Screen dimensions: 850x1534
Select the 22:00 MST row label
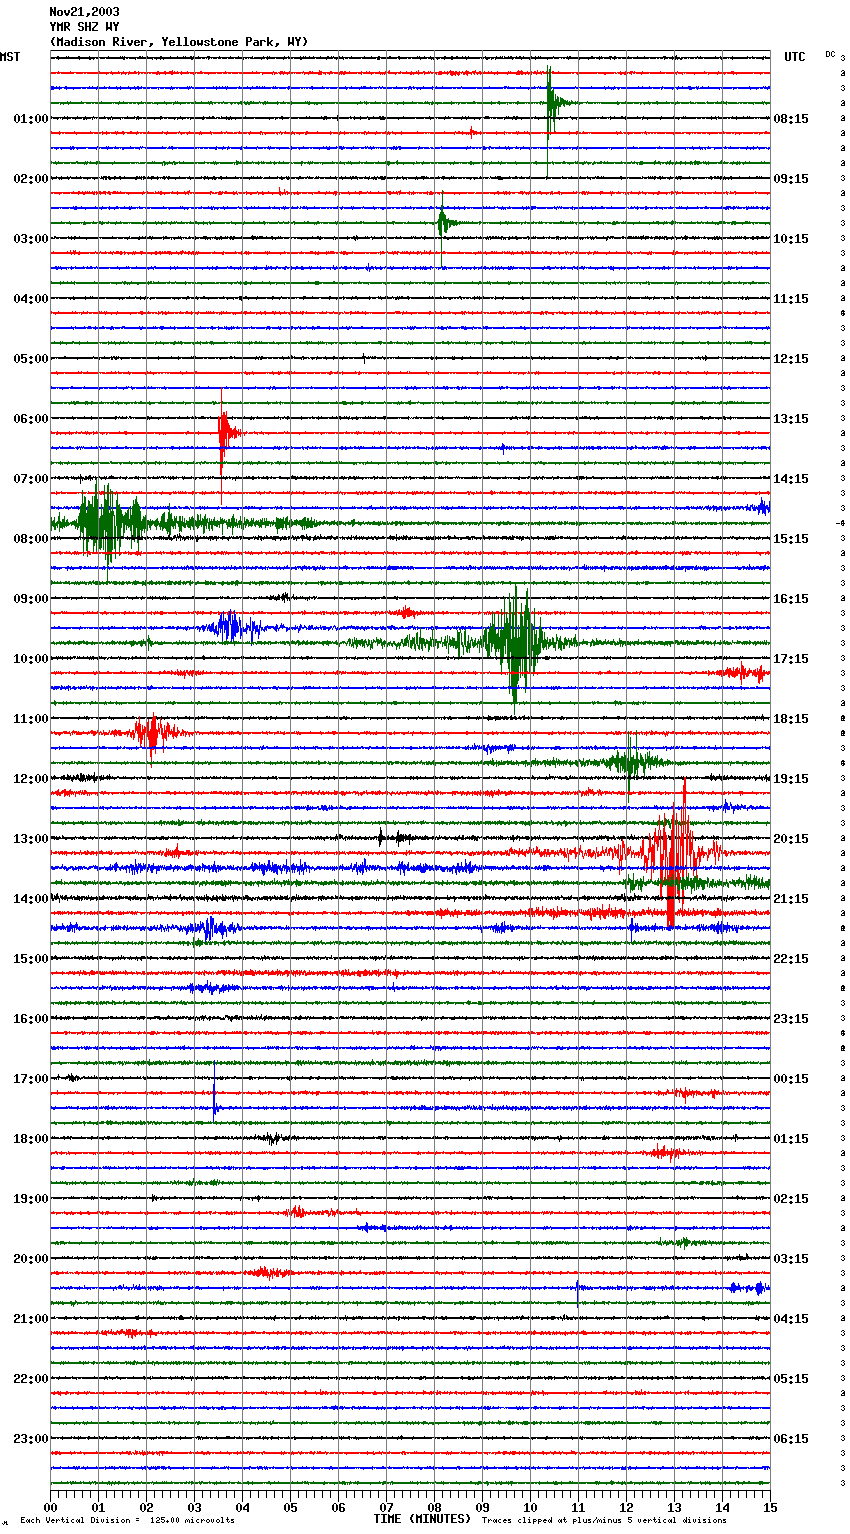[x=31, y=1379]
